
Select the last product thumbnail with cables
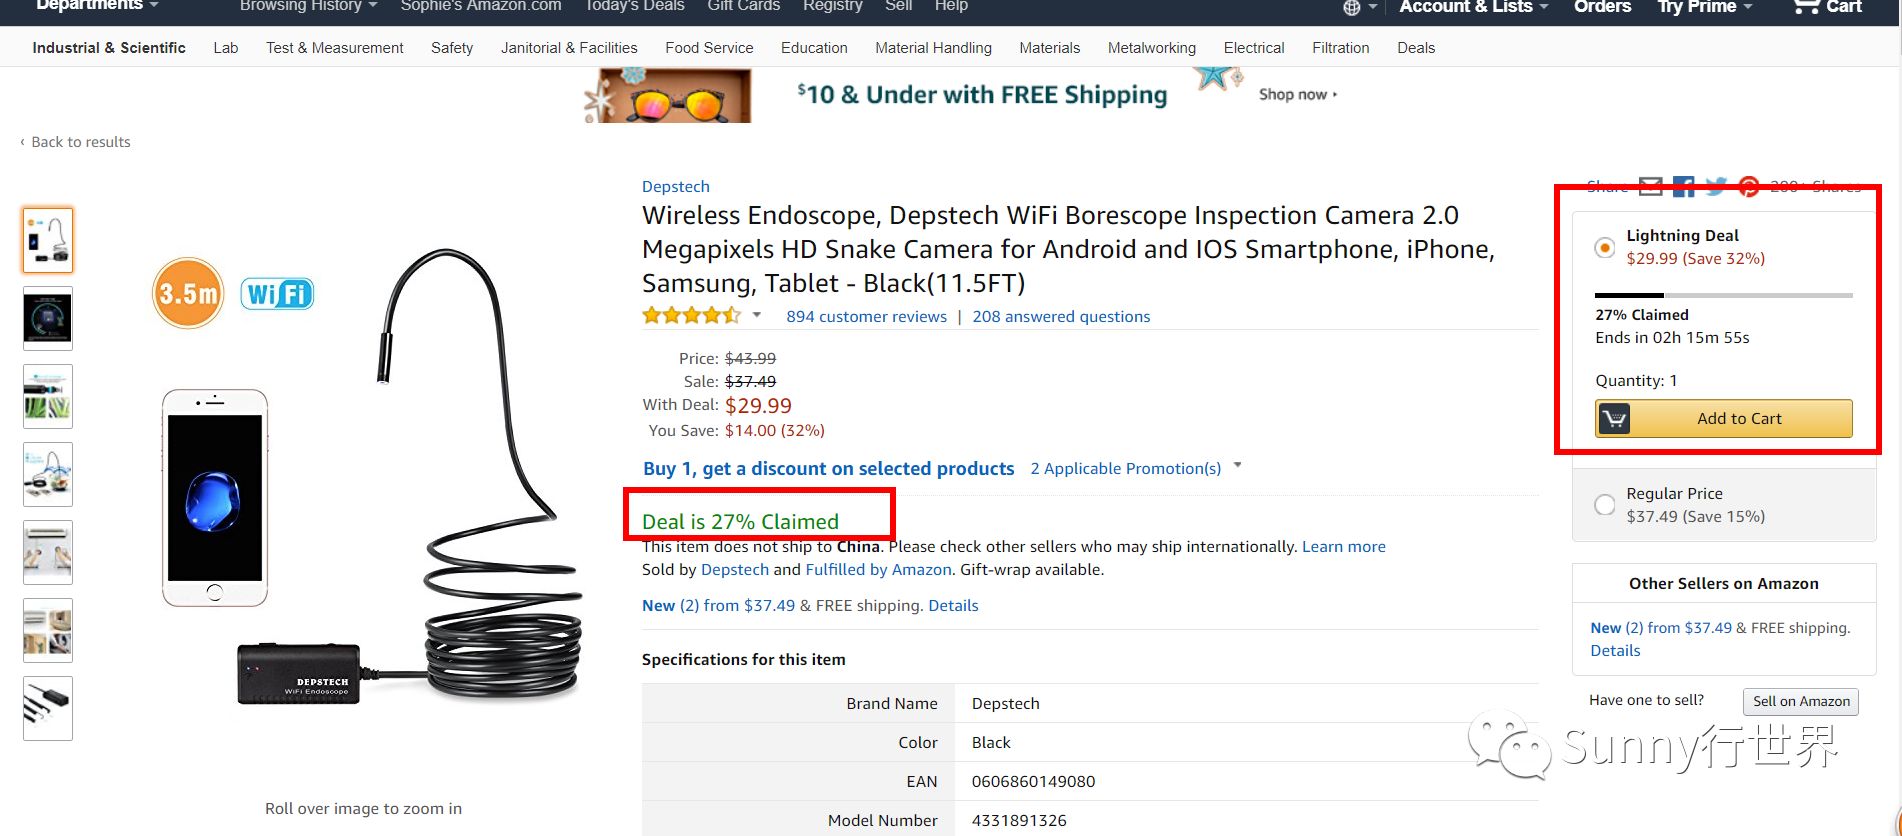point(48,708)
